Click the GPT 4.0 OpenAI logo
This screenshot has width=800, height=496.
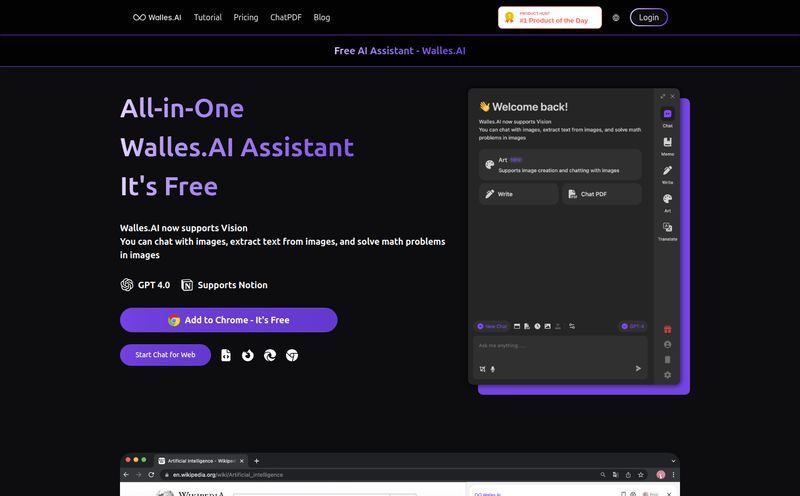click(x=127, y=285)
